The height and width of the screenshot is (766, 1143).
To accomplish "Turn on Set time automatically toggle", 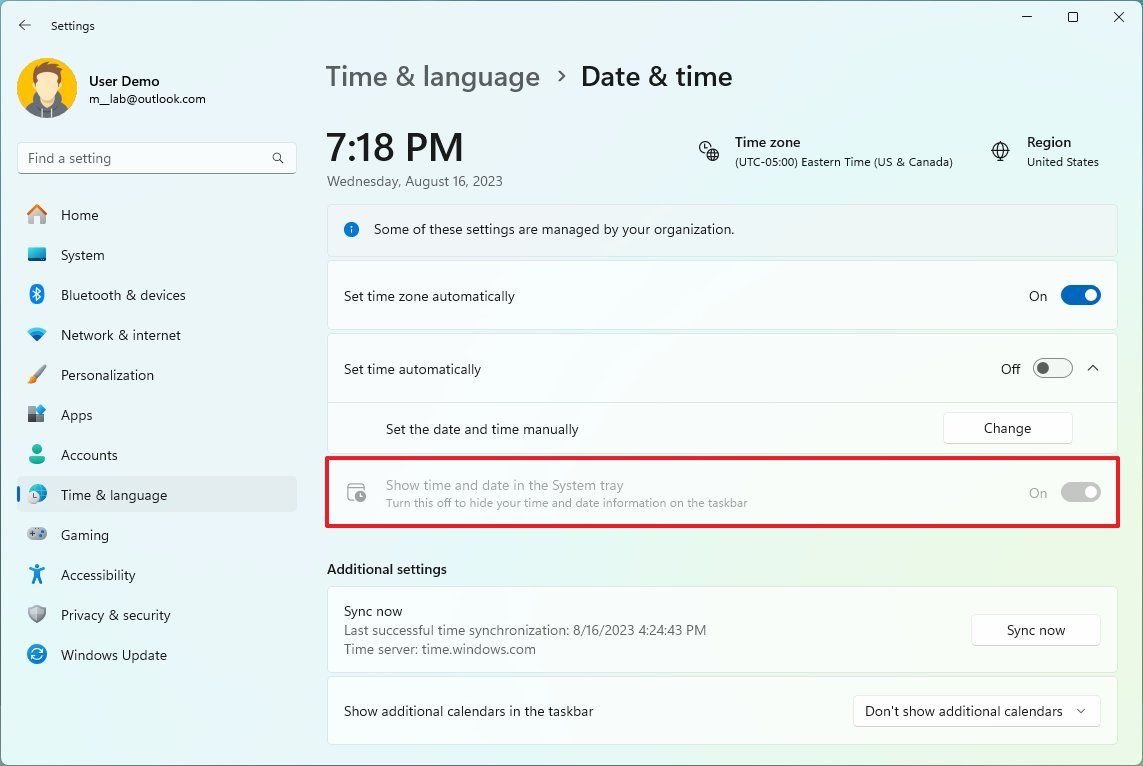I will 1053,368.
